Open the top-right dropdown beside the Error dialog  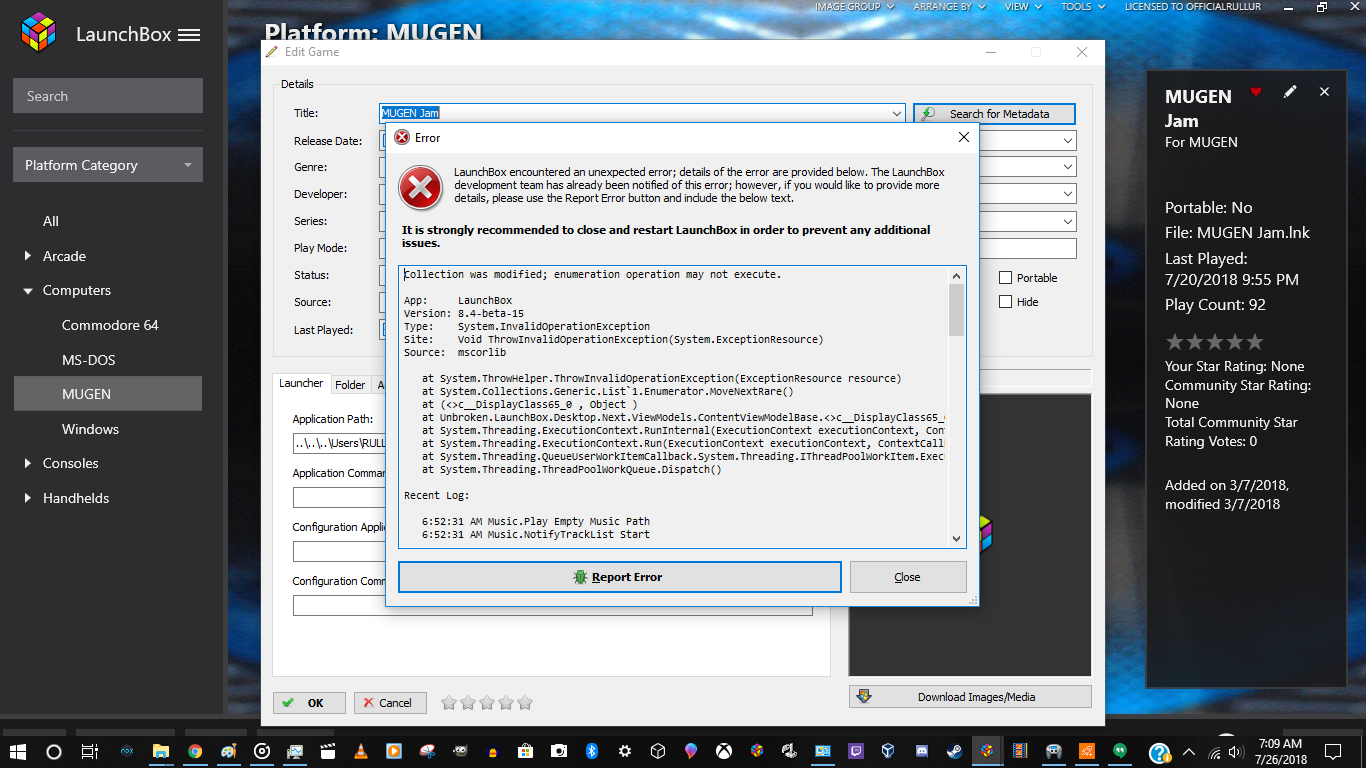click(1068, 141)
